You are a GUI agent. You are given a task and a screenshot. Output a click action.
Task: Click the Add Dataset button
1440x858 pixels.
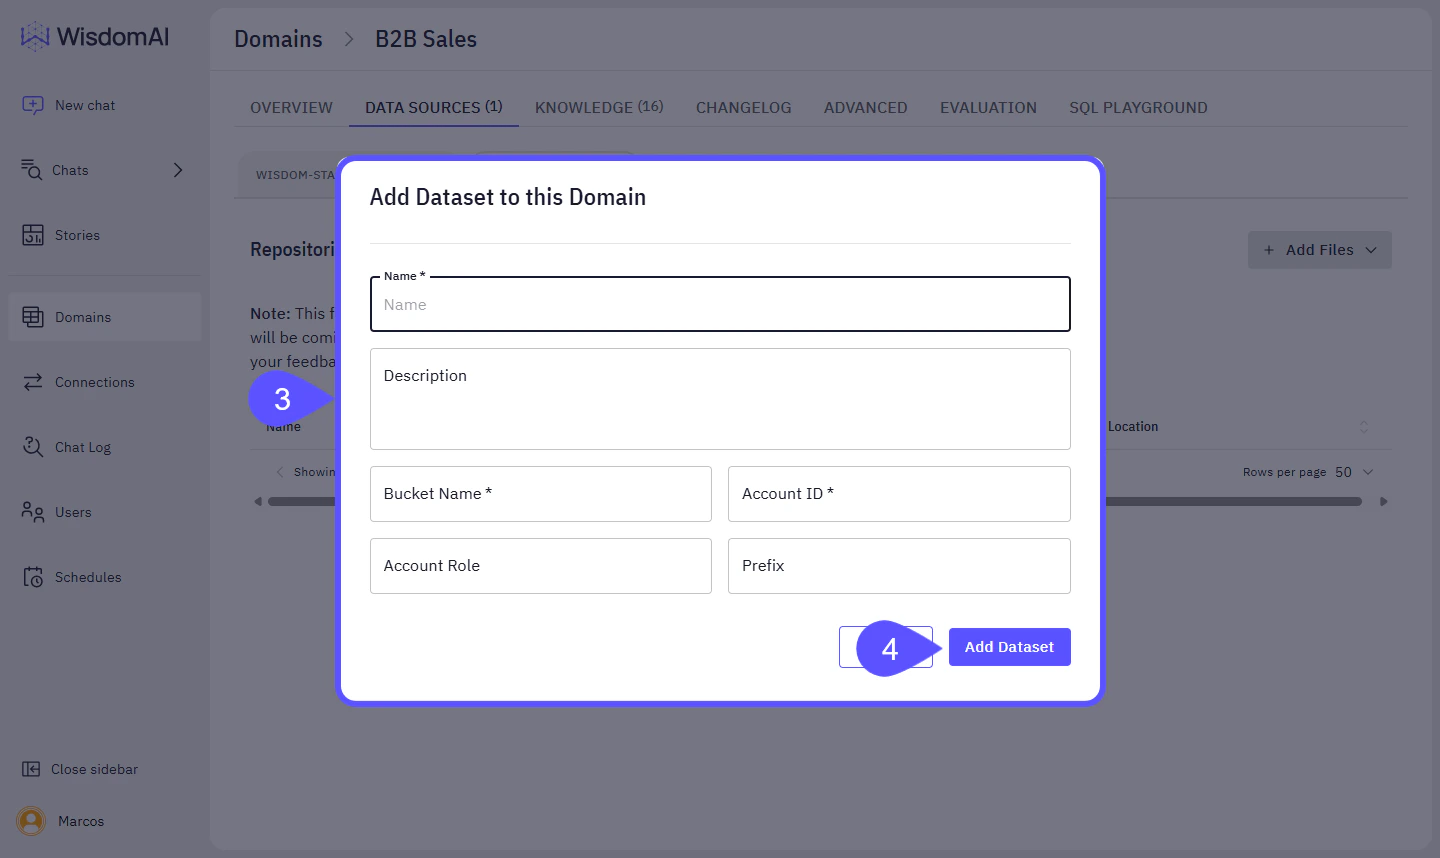pyautogui.click(x=1009, y=647)
